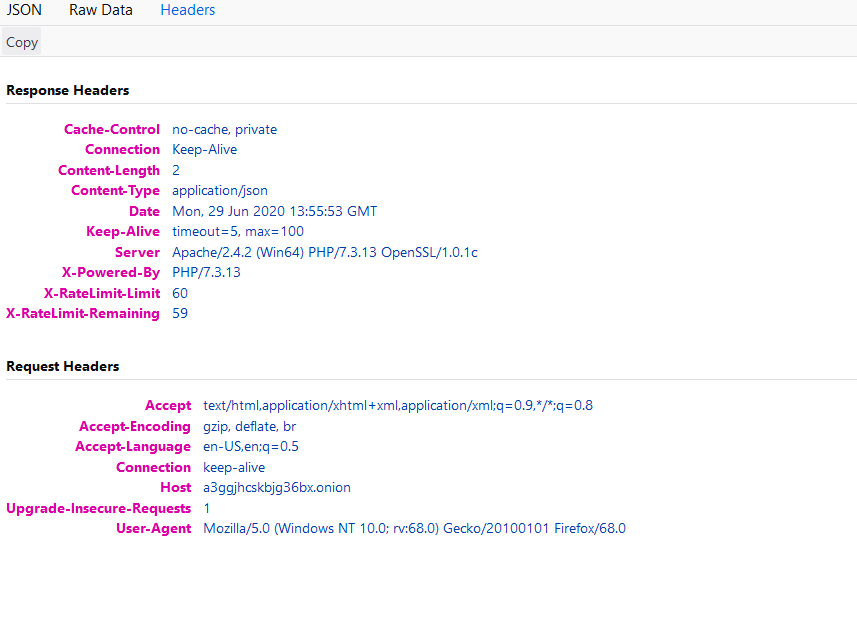Screen dimensions: 857x621
Task: Click the rate limit value 60
Action: (x=180, y=294)
